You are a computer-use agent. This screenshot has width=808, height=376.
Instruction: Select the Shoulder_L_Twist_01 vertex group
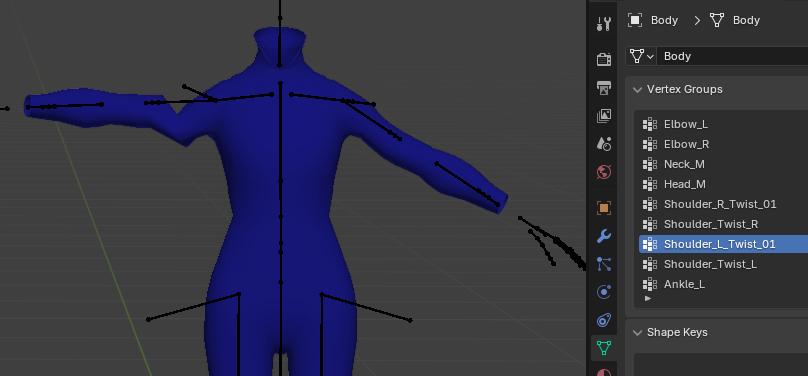(723, 244)
